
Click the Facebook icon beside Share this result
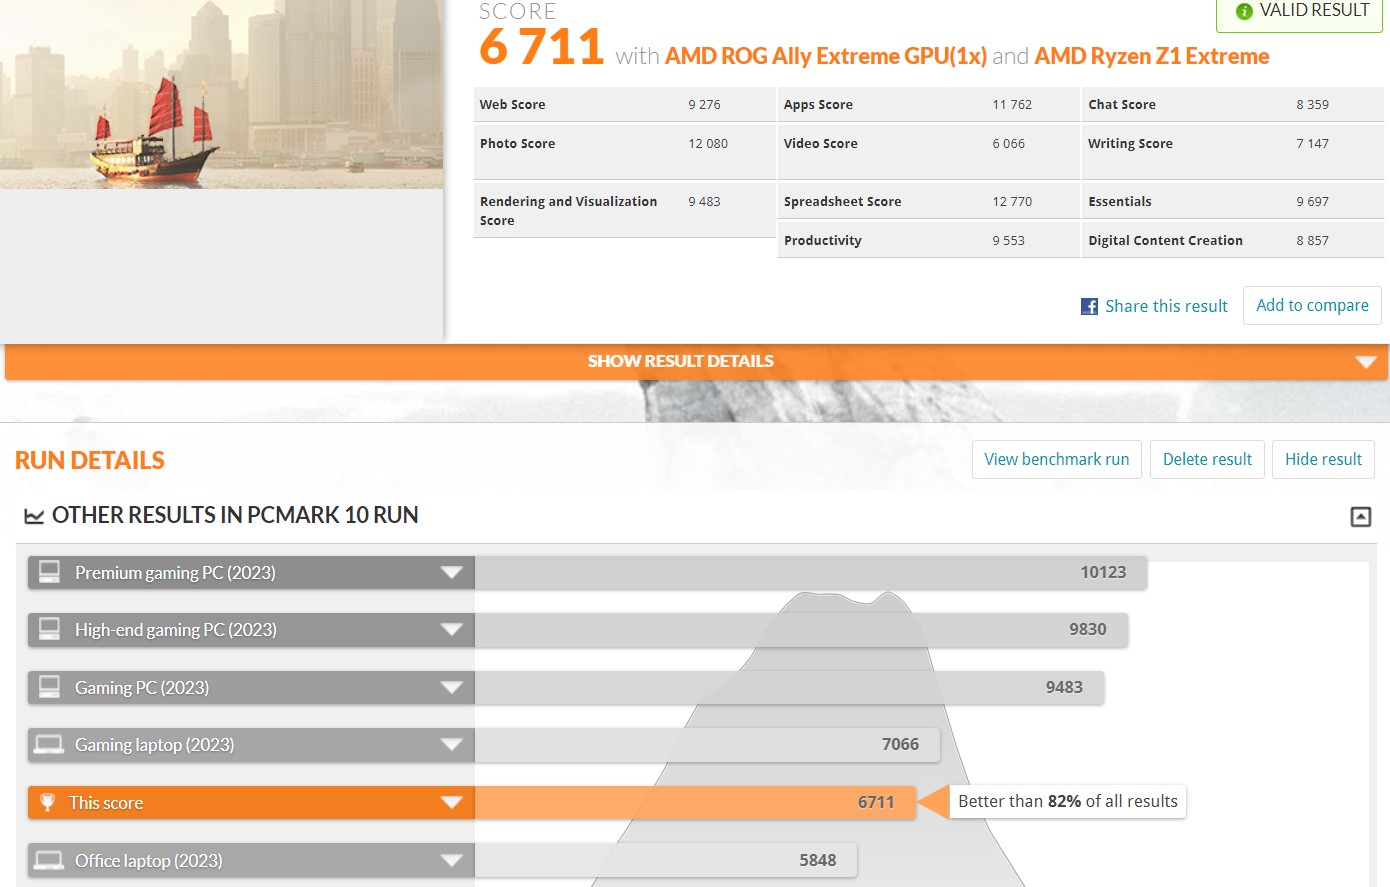tap(1089, 306)
